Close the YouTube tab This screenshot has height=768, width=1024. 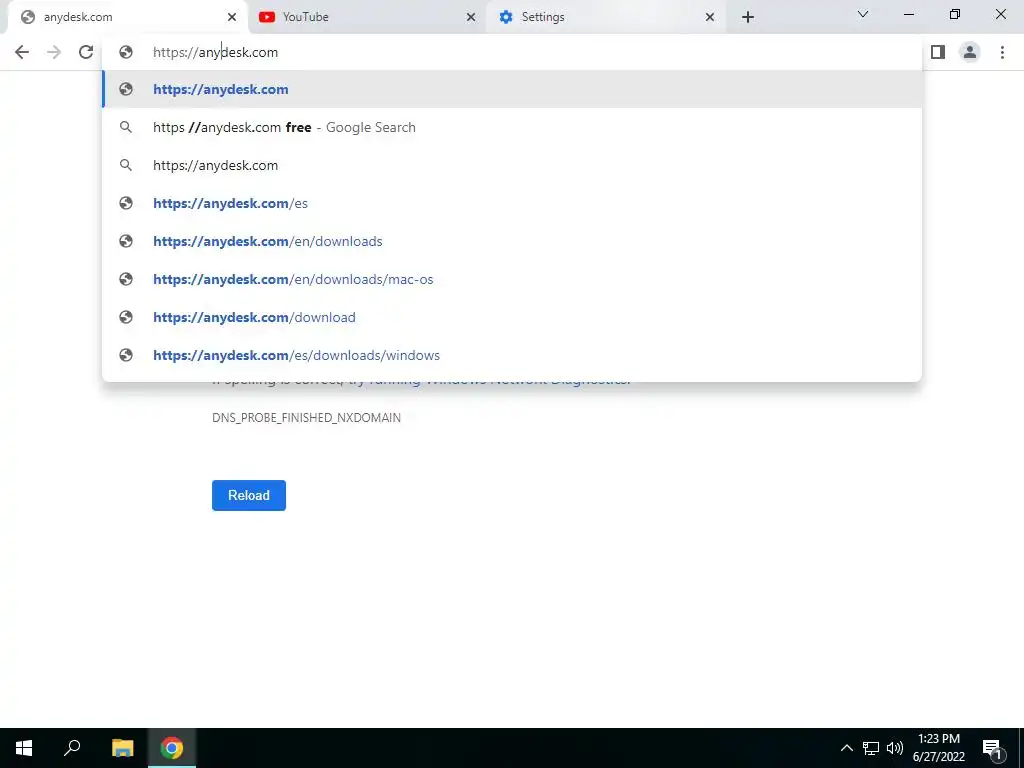click(x=471, y=17)
